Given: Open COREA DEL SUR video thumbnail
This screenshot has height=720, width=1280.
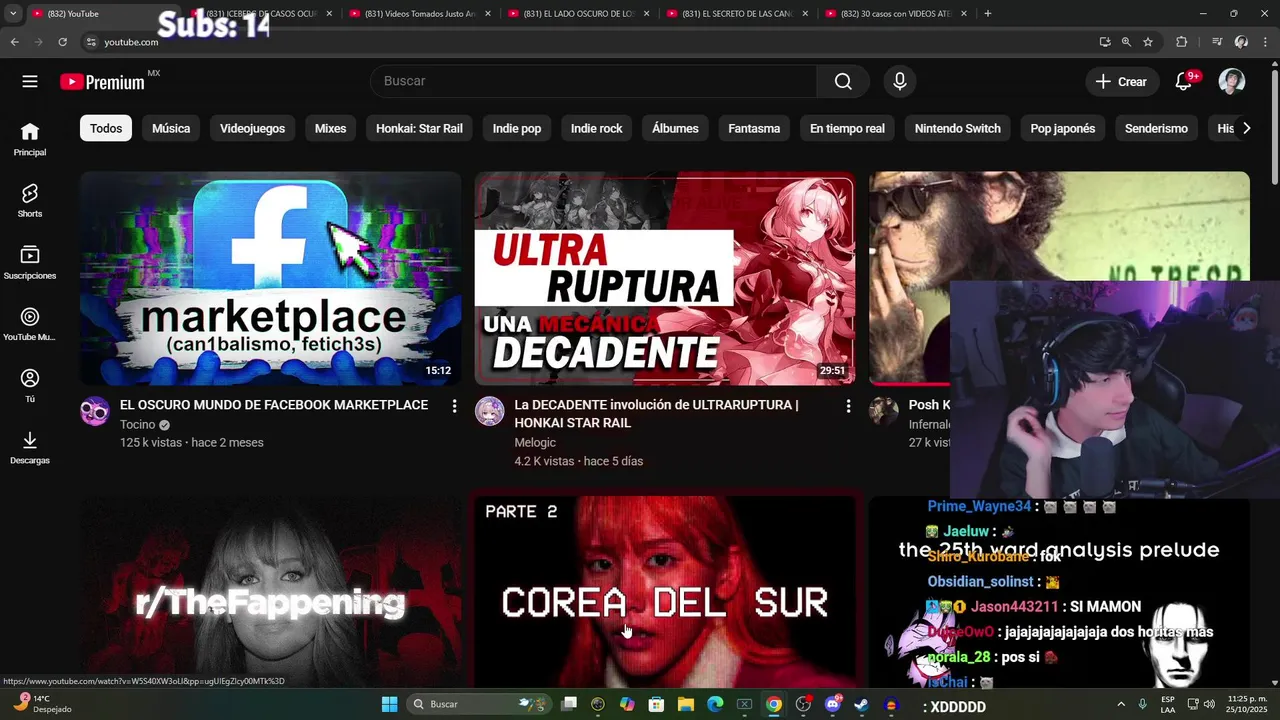Looking at the screenshot, I should tap(665, 593).
